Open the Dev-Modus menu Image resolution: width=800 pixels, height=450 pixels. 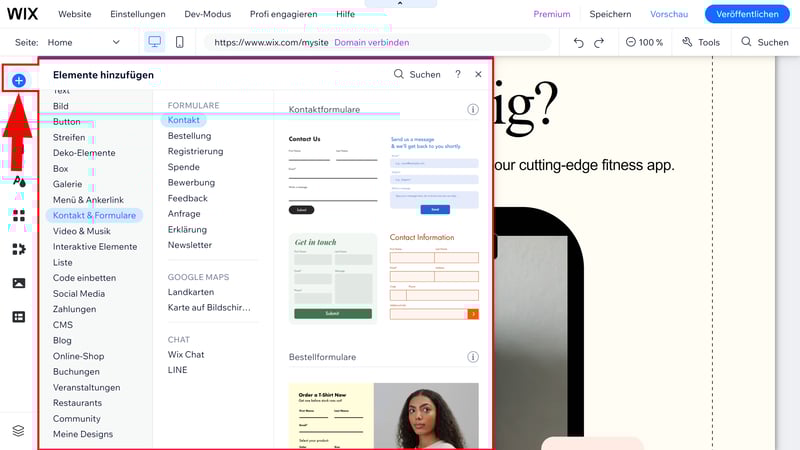tap(208, 14)
